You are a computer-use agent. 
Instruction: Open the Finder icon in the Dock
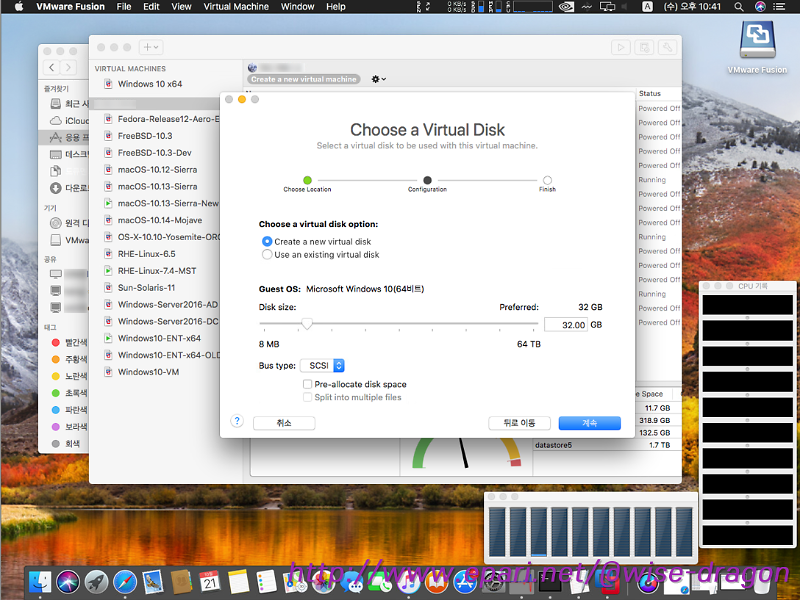40,582
